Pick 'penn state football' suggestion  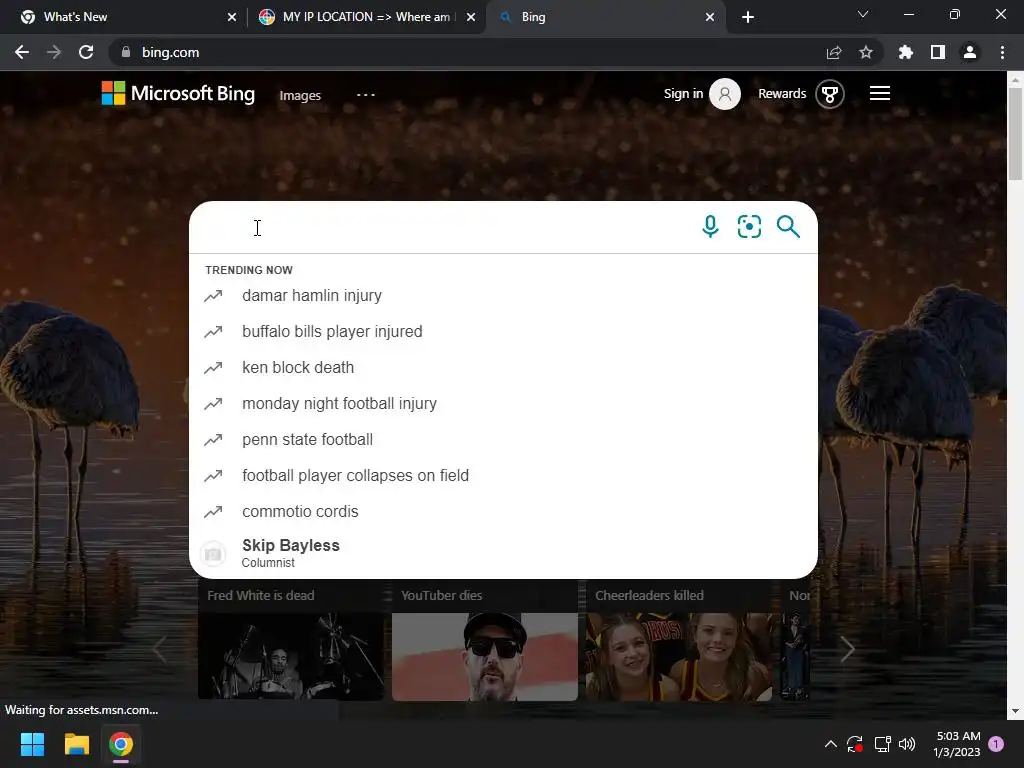503,440
